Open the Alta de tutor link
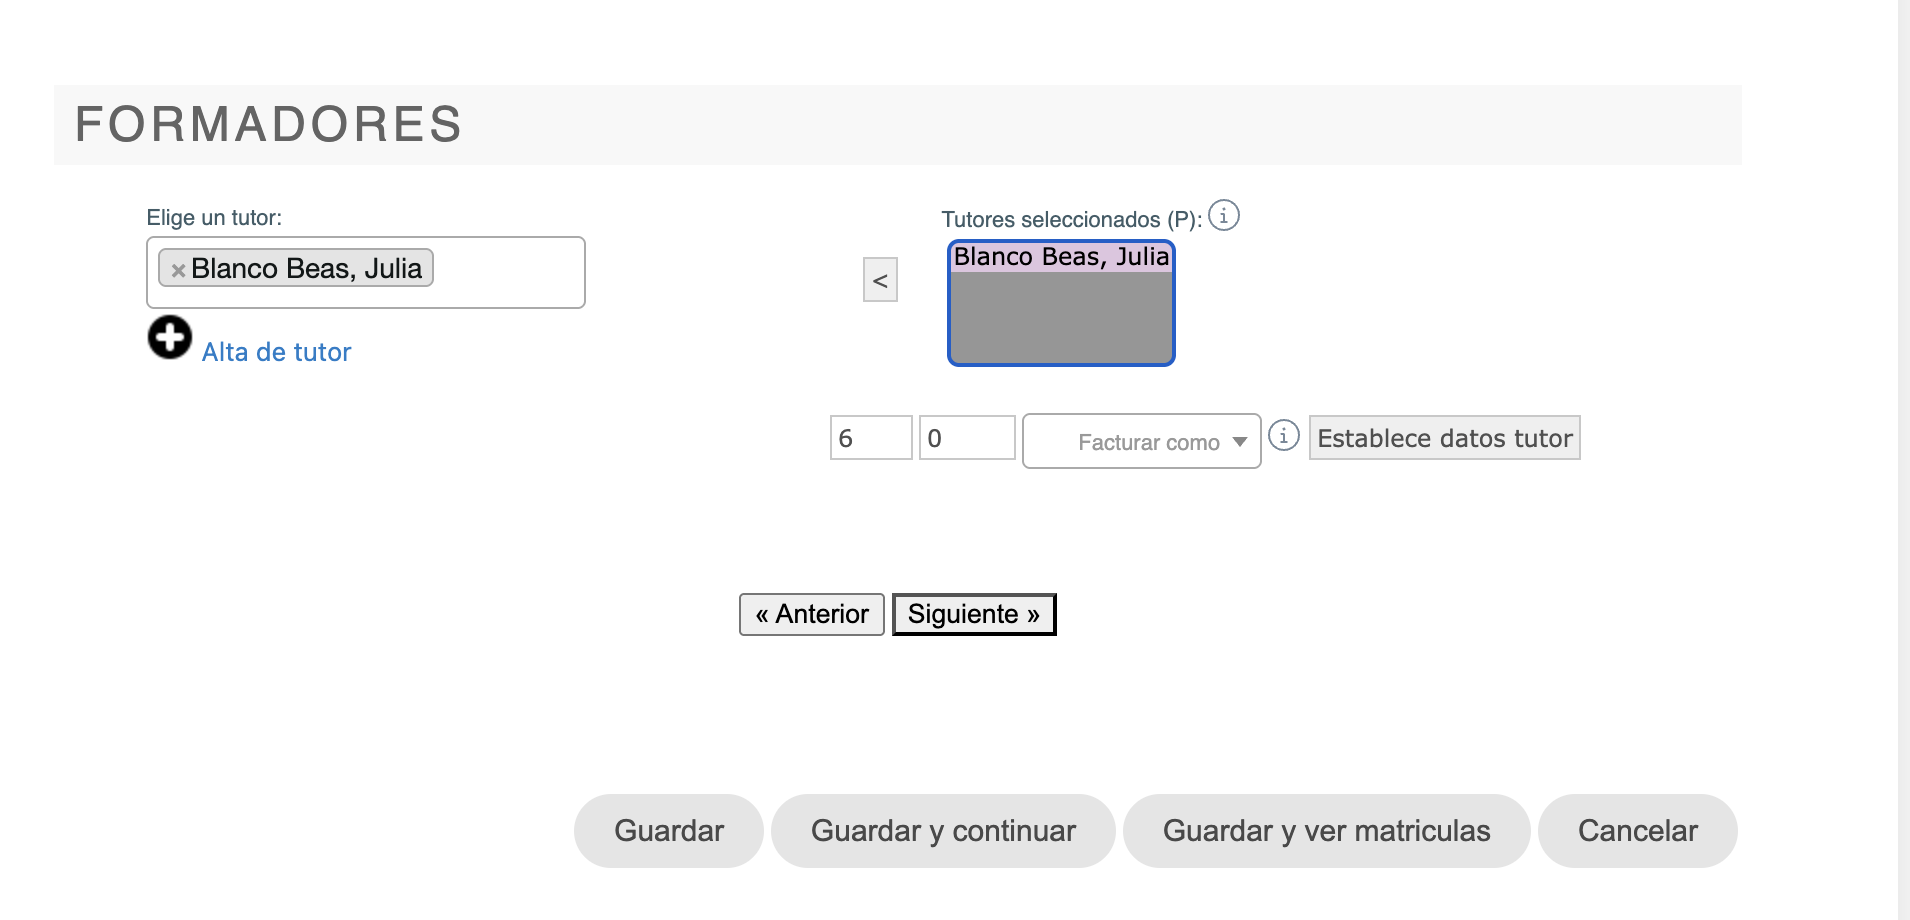 pos(276,352)
